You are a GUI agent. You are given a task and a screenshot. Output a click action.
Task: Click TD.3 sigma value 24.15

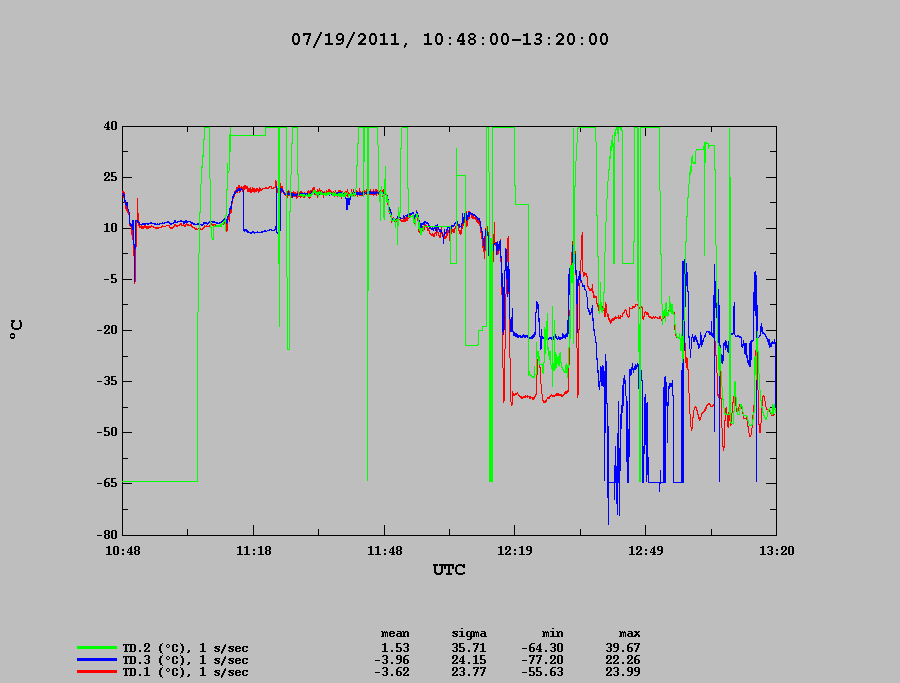coord(469,660)
